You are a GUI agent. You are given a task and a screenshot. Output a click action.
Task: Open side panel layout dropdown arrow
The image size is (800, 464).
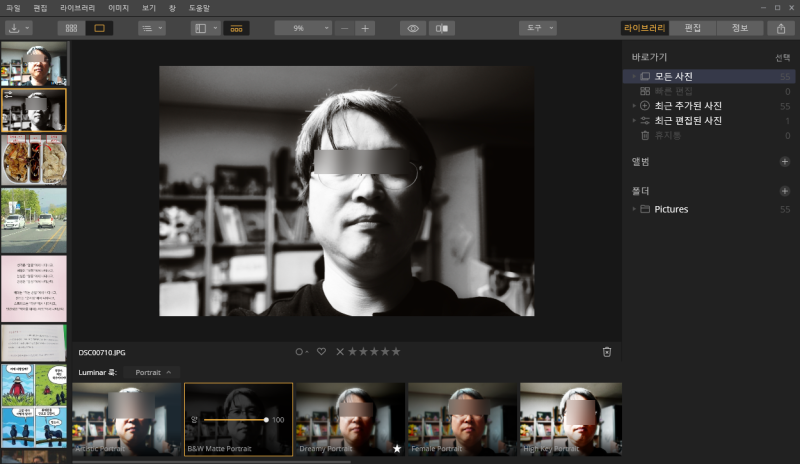(215, 28)
